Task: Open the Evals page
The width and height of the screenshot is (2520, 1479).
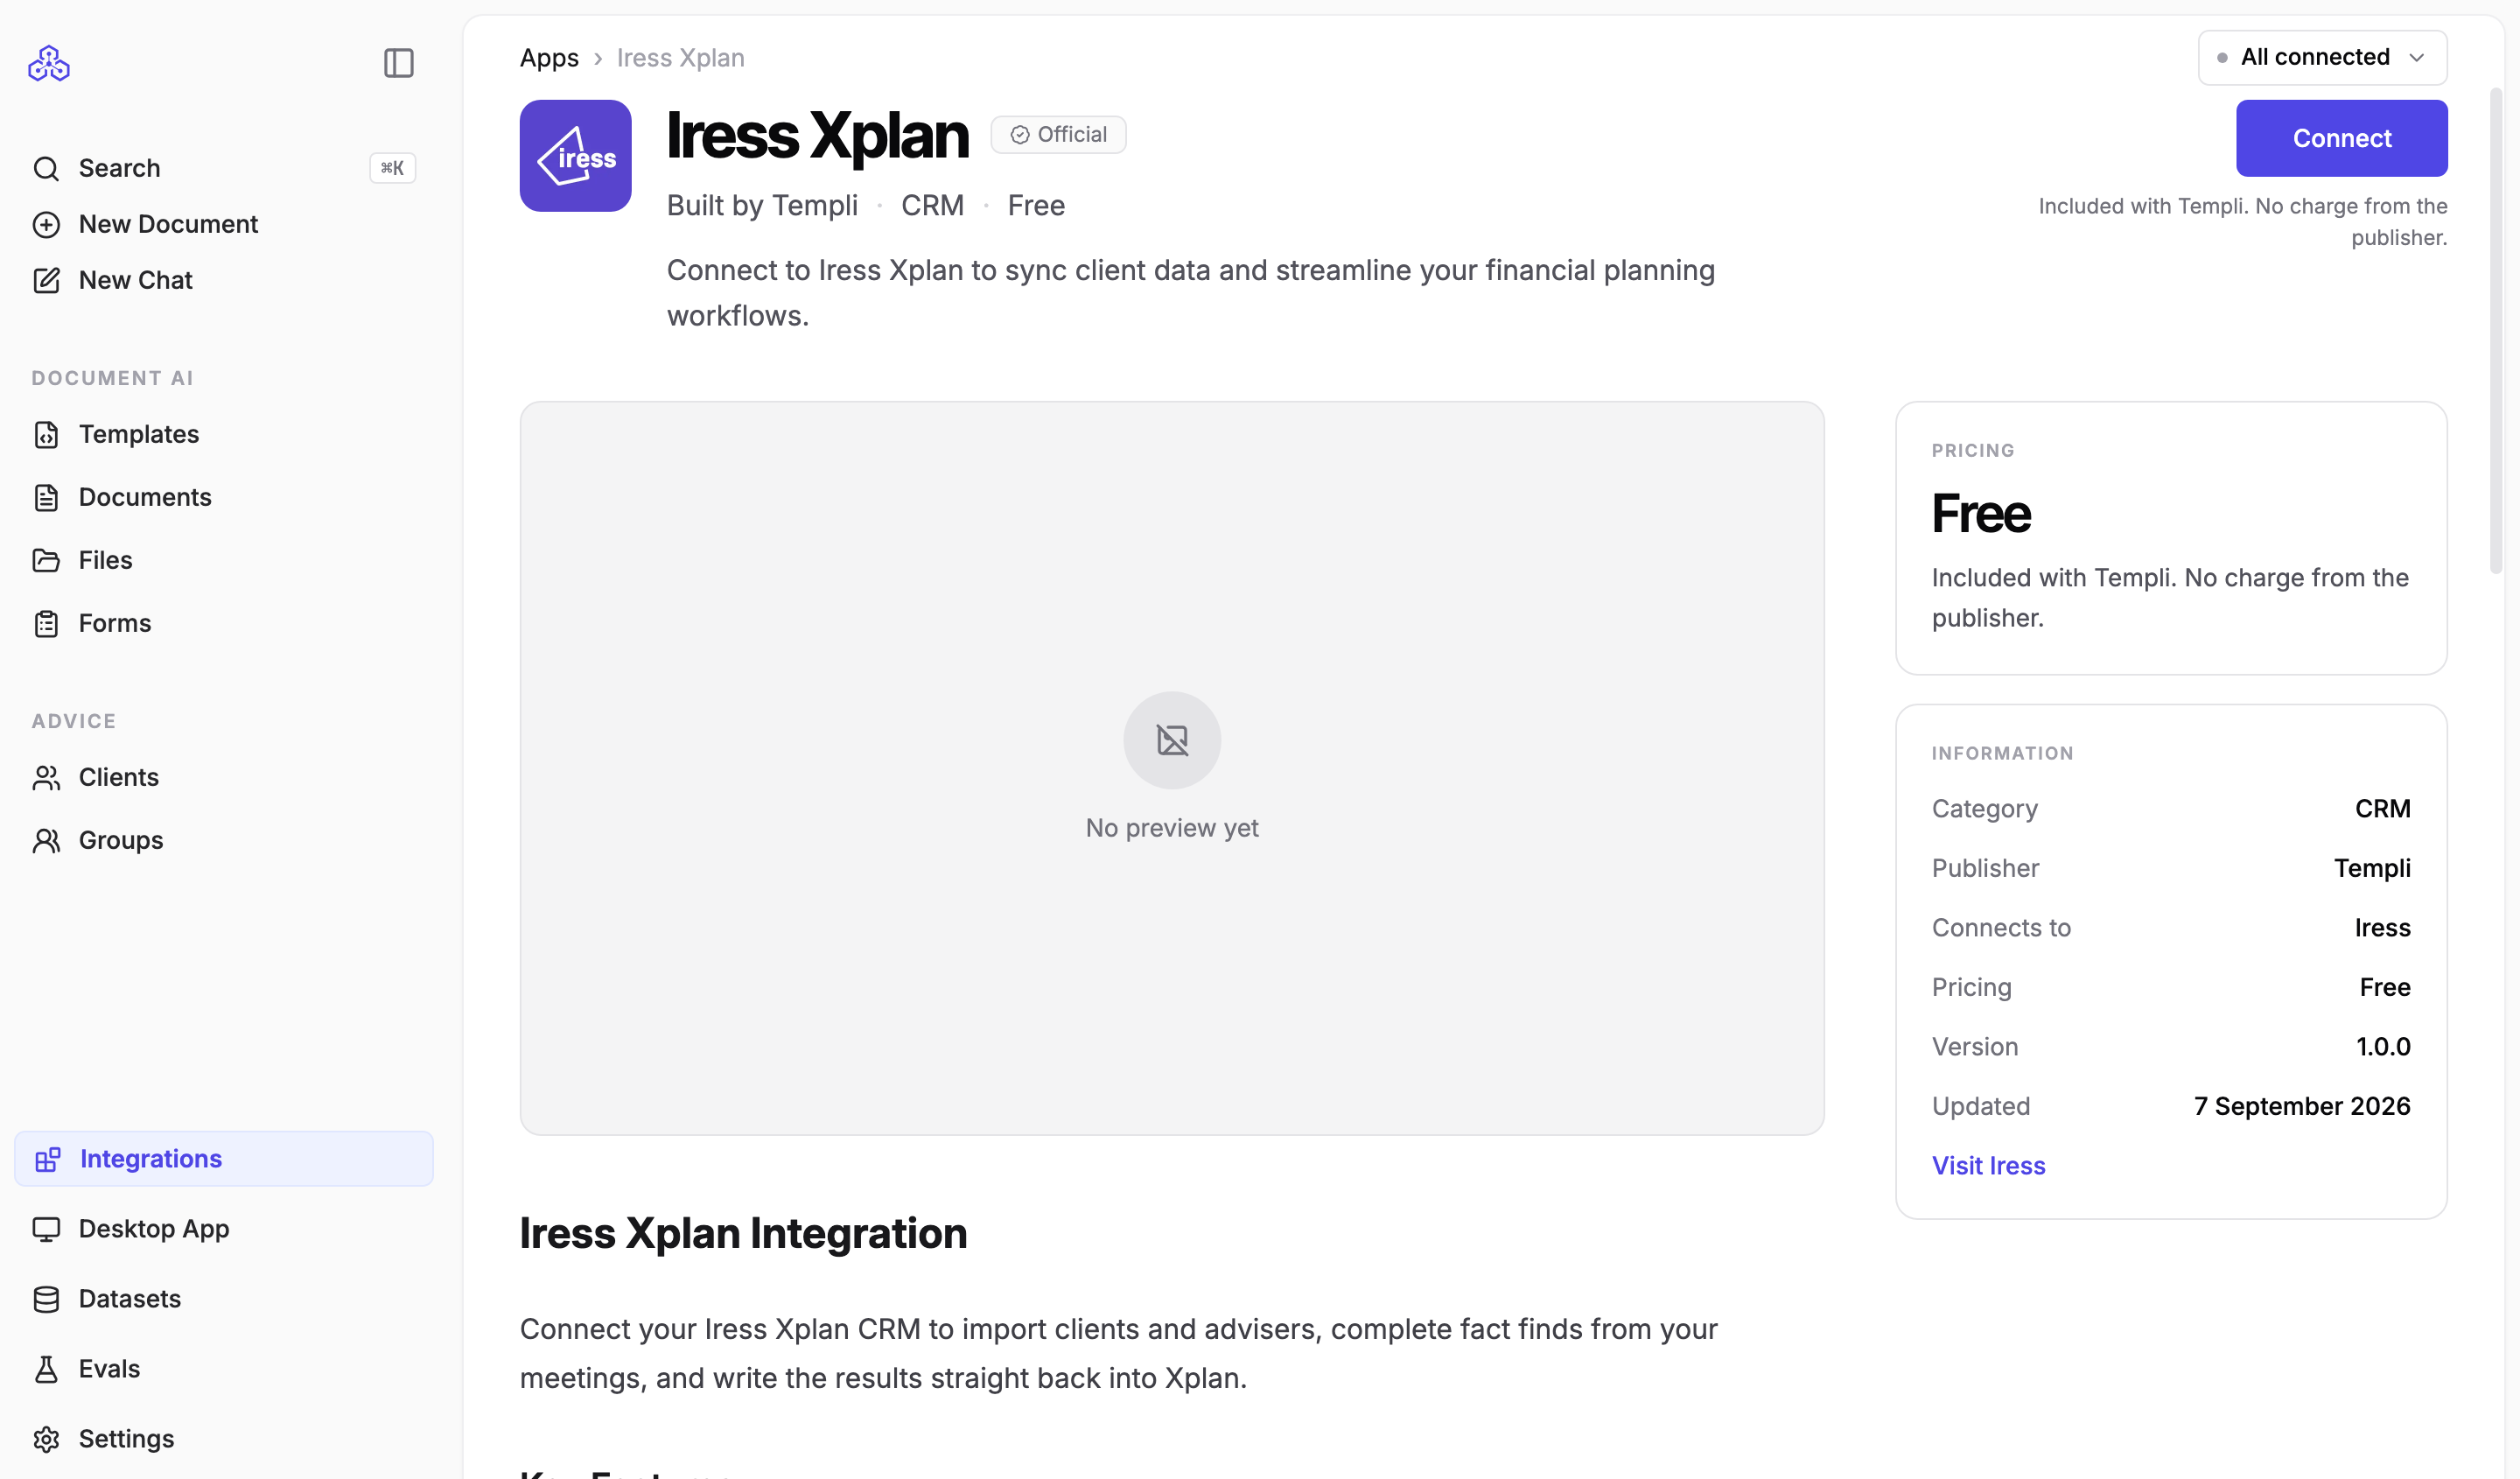Action: 224,1368
